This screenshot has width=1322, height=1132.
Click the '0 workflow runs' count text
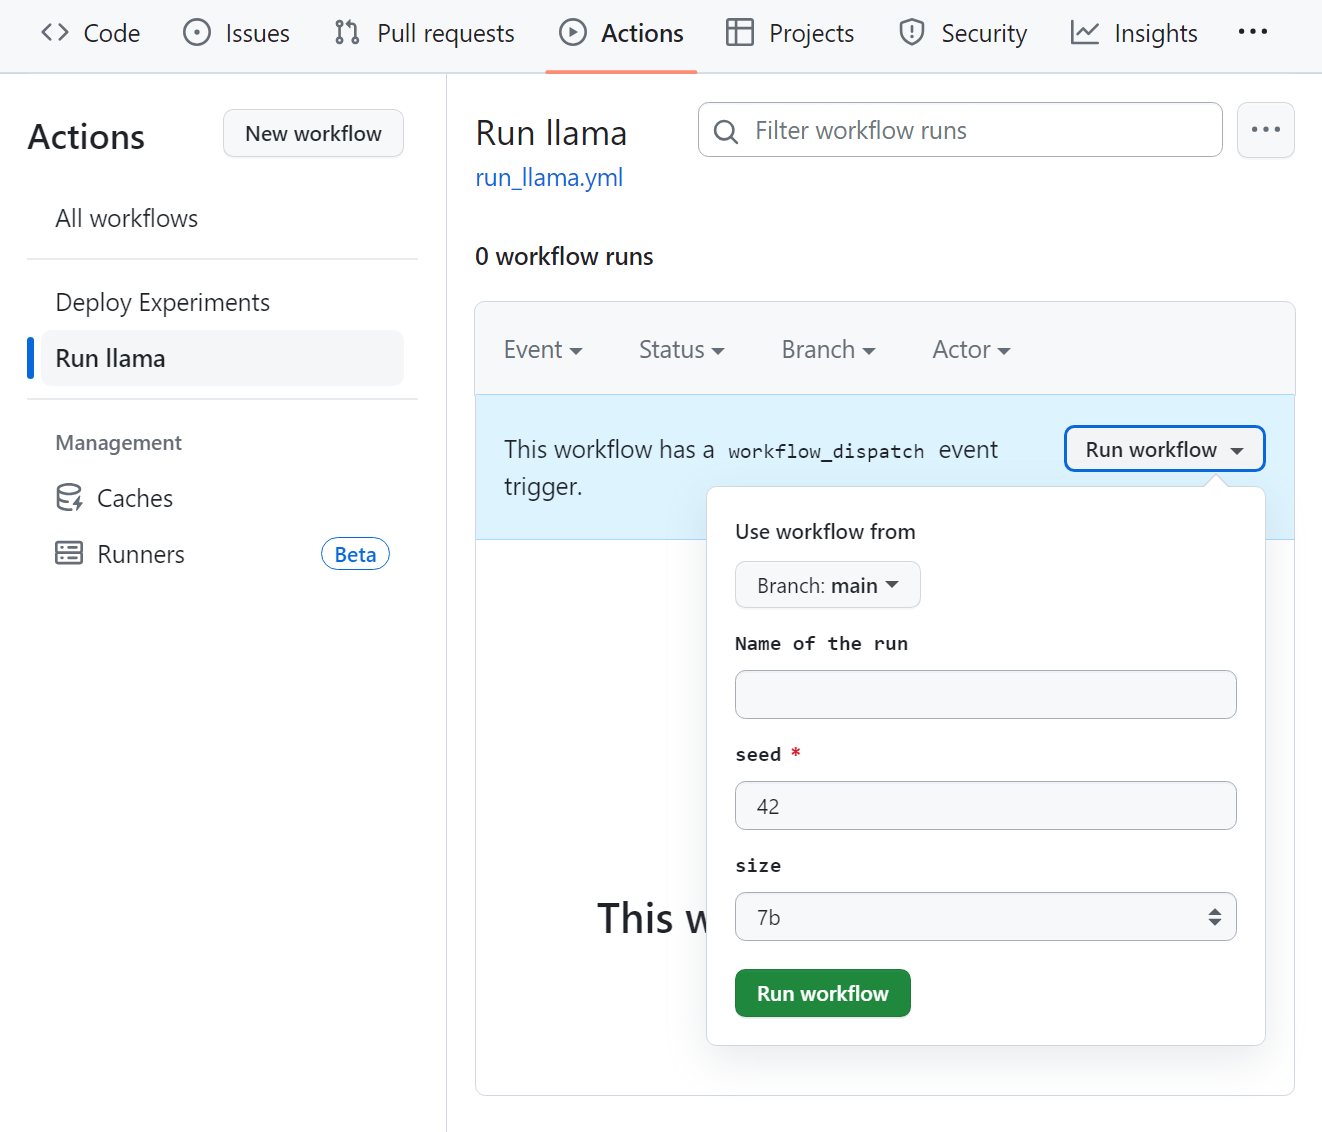pyautogui.click(x=564, y=256)
